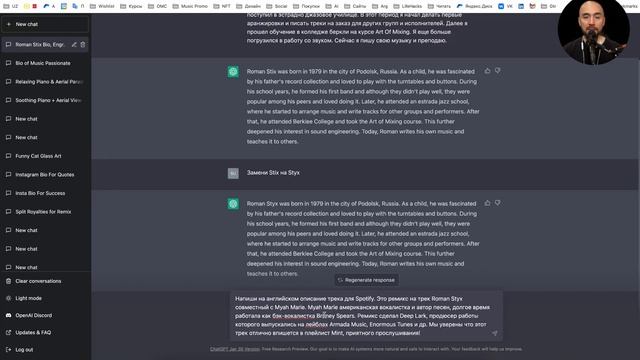Click the Discord logo icon
The width and height of the screenshot is (640, 360).
point(9,316)
